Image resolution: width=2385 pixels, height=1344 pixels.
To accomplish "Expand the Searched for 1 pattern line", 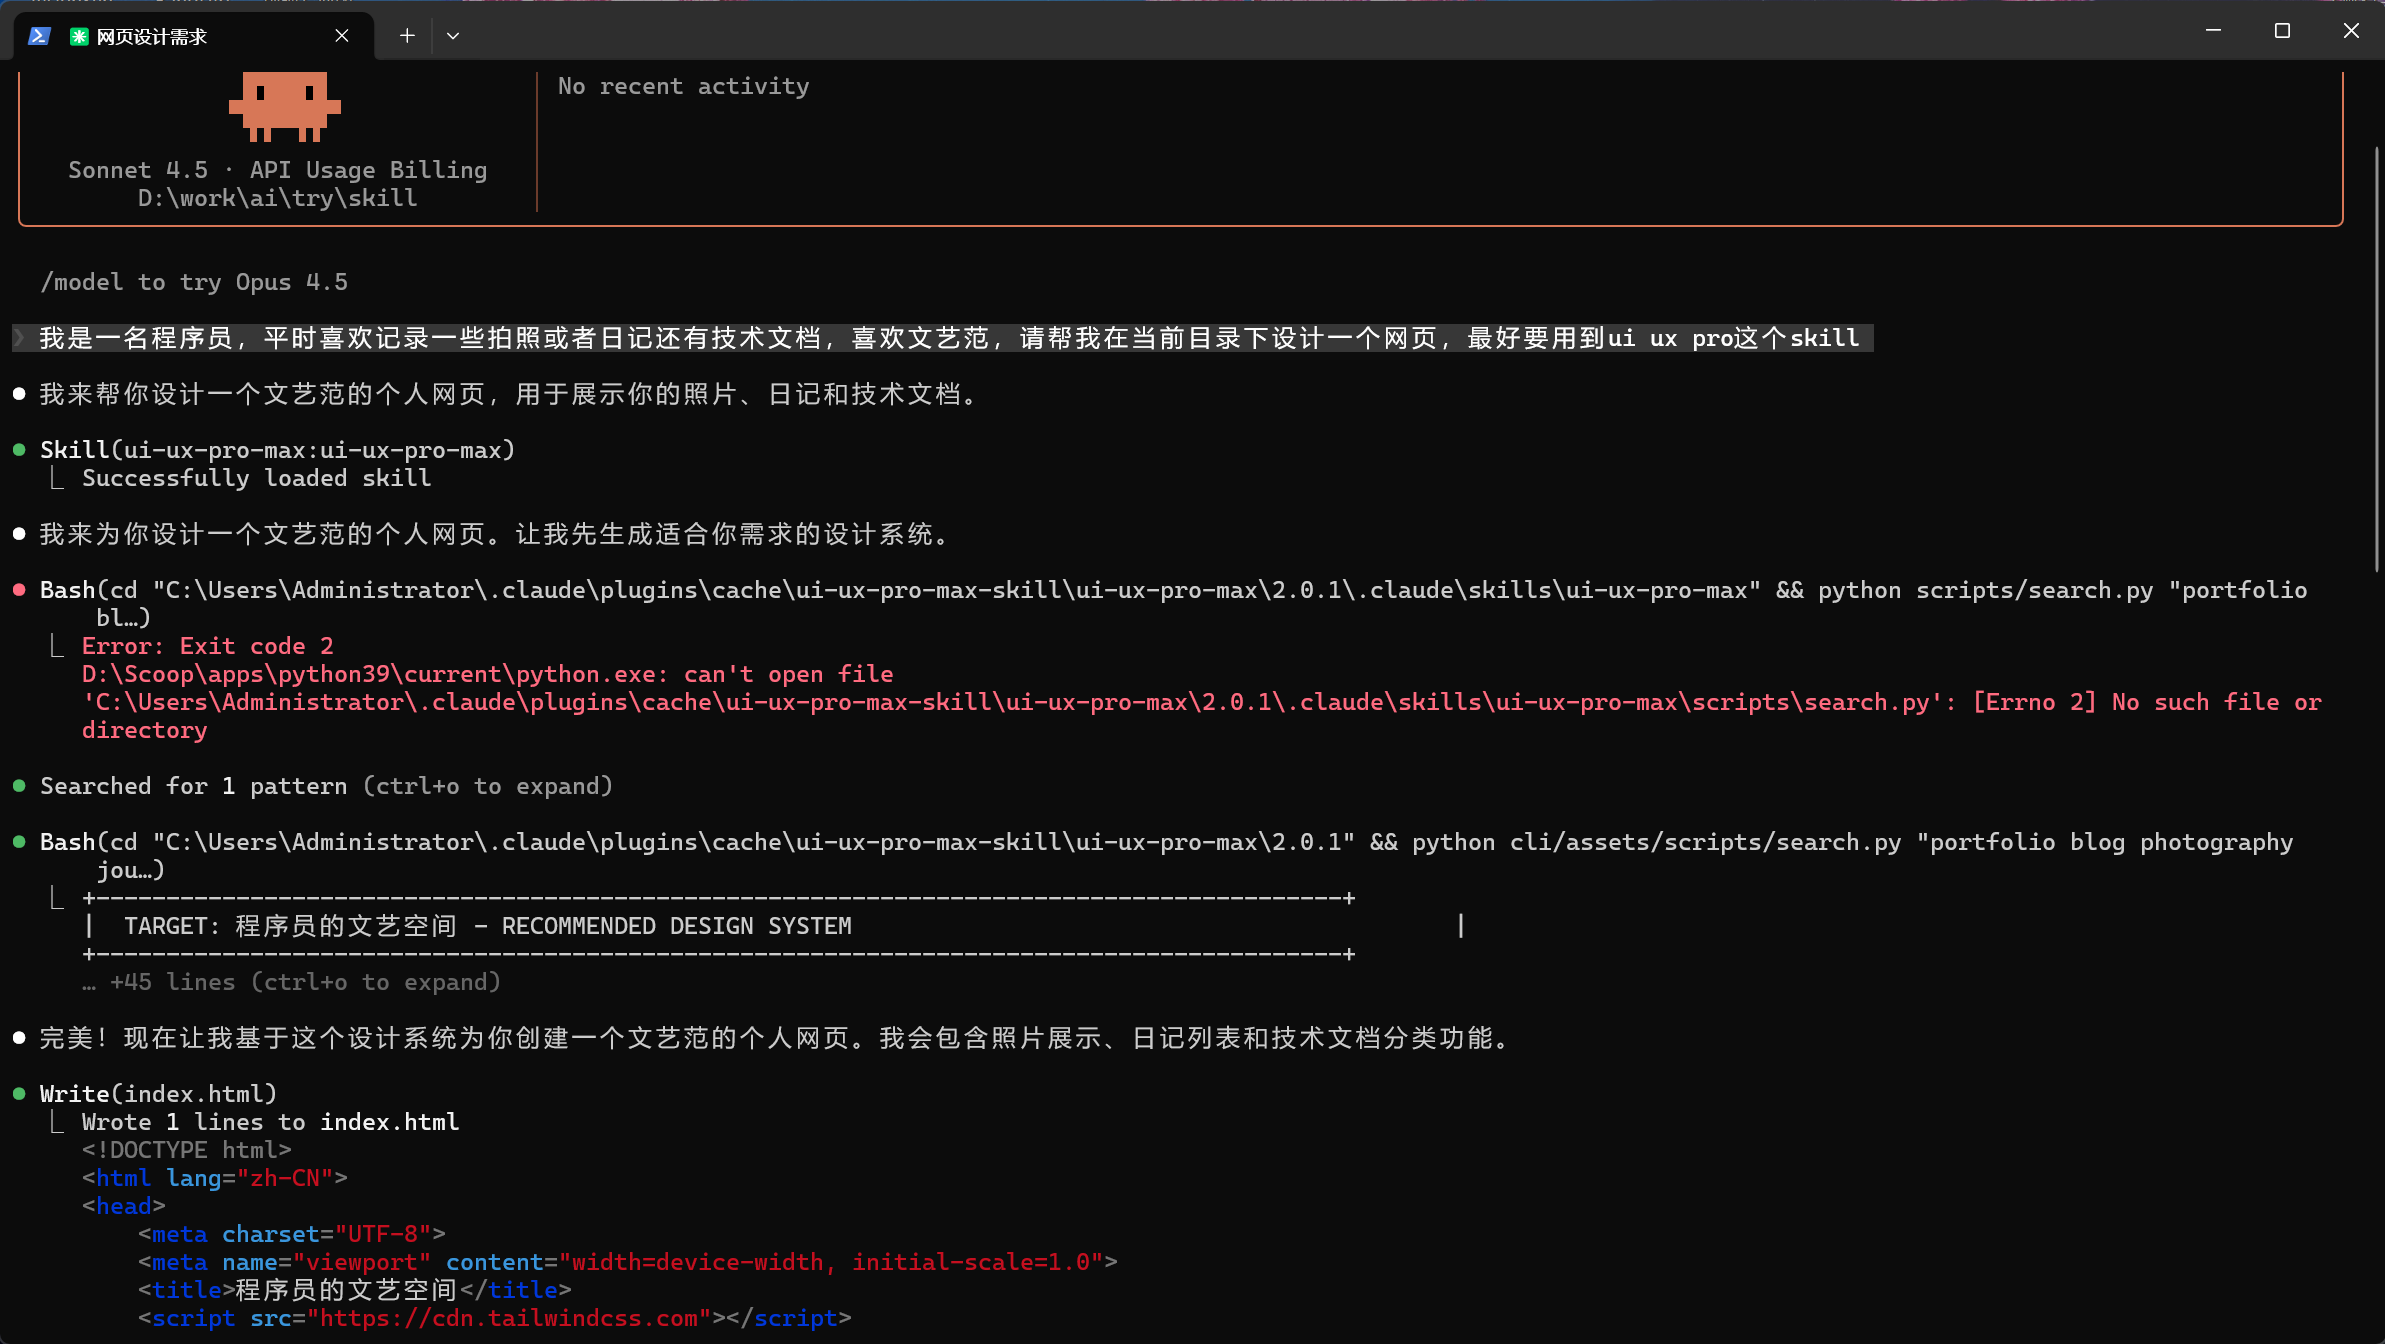I will coord(326,786).
